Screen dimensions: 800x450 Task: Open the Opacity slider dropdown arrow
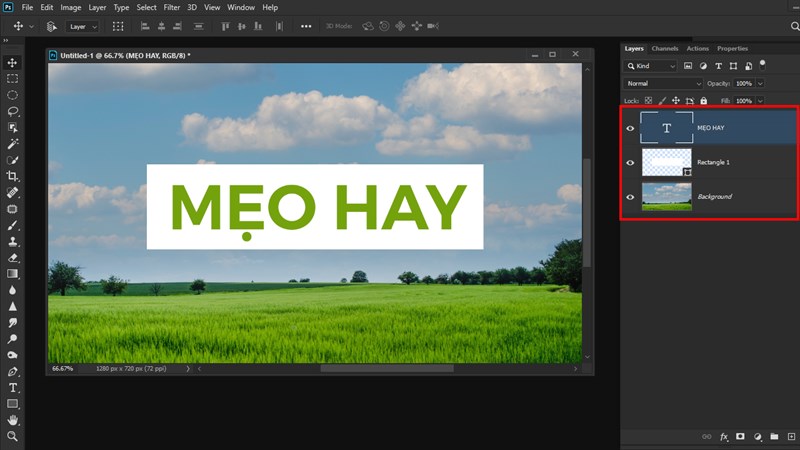[760, 83]
